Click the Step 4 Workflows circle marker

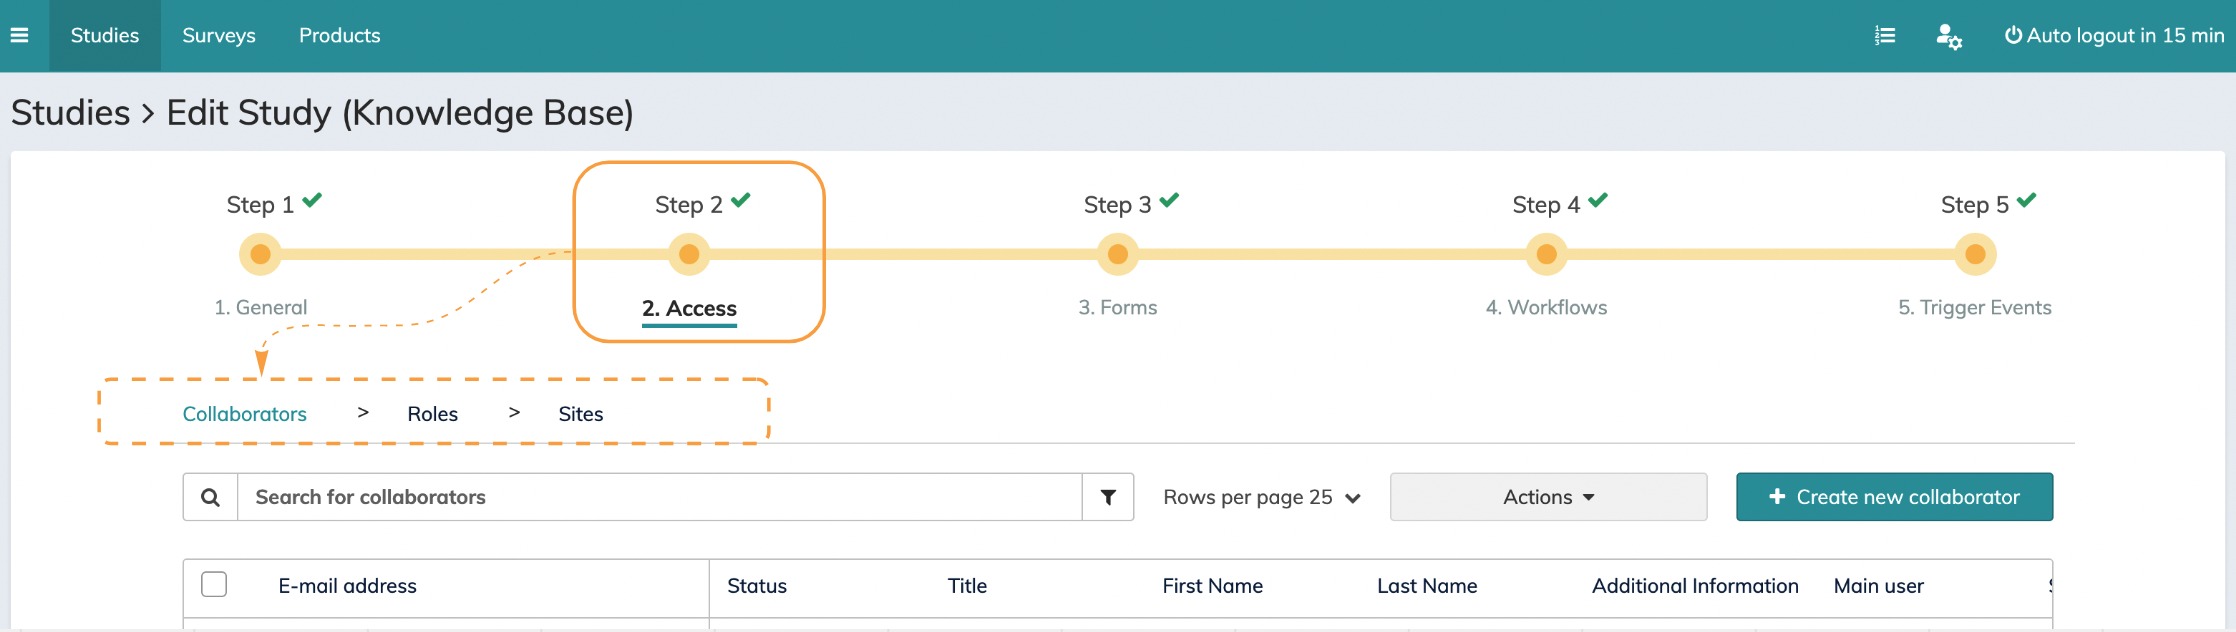click(x=1546, y=254)
